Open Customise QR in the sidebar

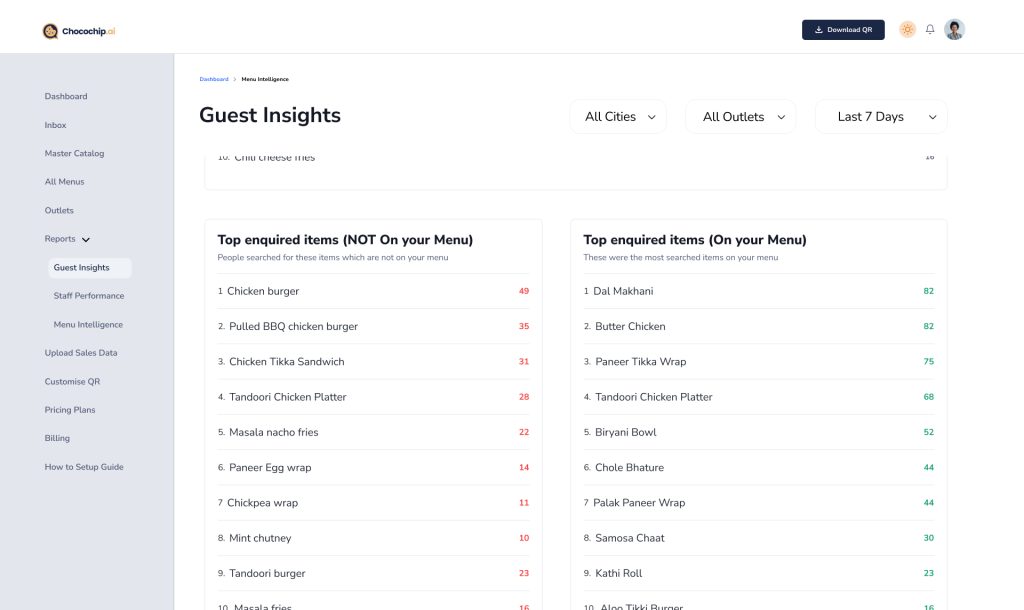point(72,382)
